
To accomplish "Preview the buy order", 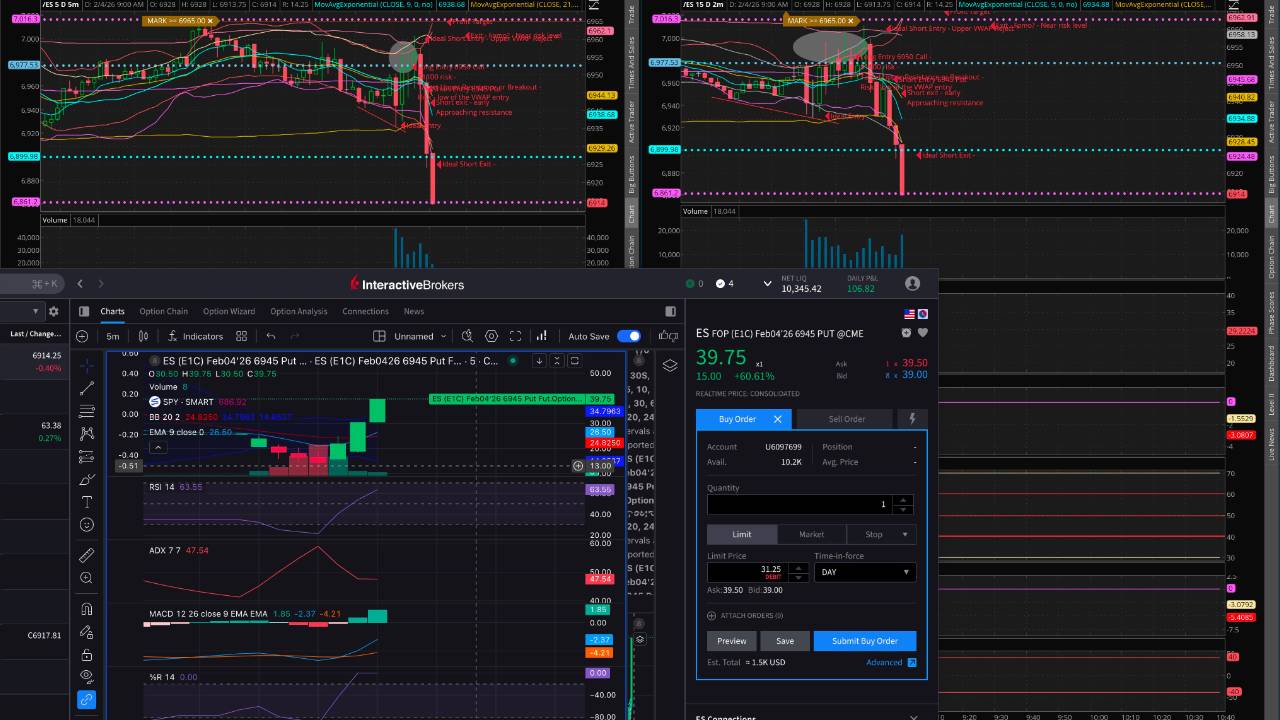I will [x=731, y=641].
